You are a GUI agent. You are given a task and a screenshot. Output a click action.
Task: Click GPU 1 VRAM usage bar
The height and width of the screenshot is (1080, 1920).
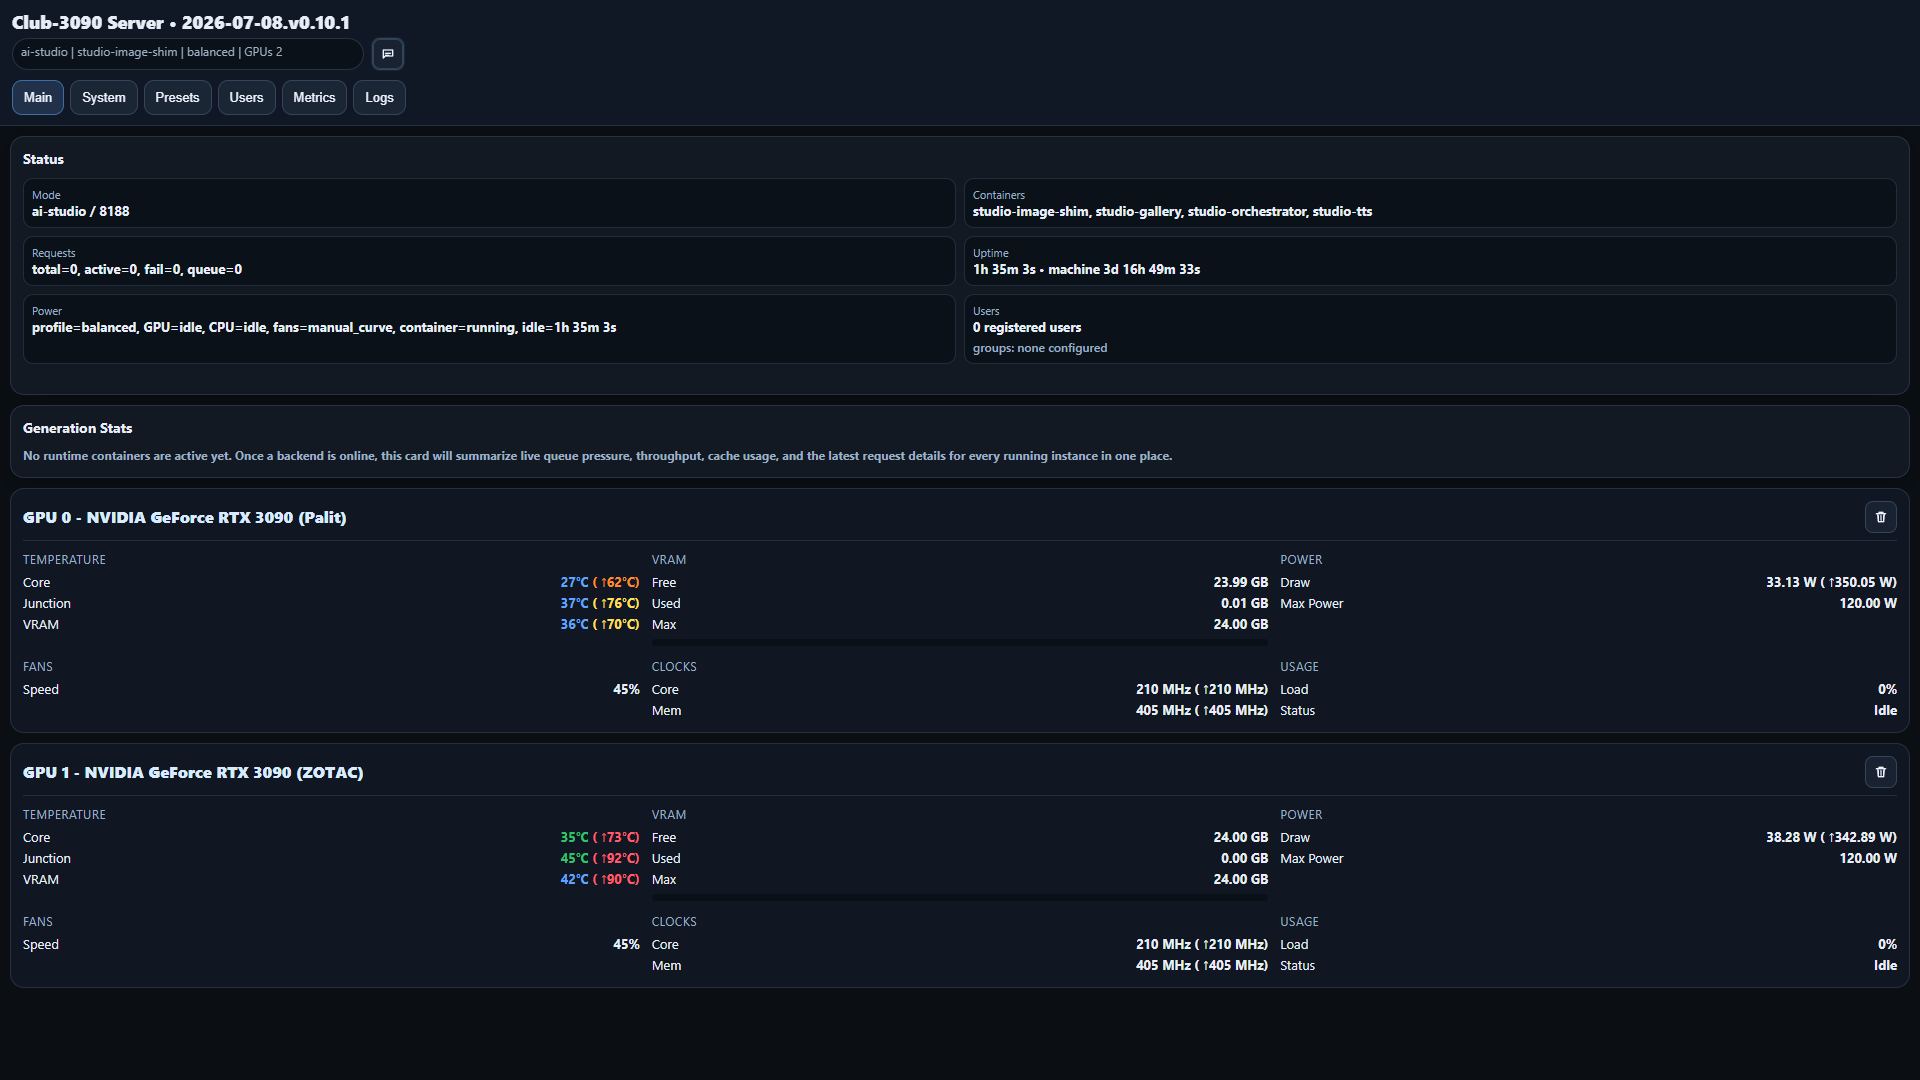pos(960,898)
